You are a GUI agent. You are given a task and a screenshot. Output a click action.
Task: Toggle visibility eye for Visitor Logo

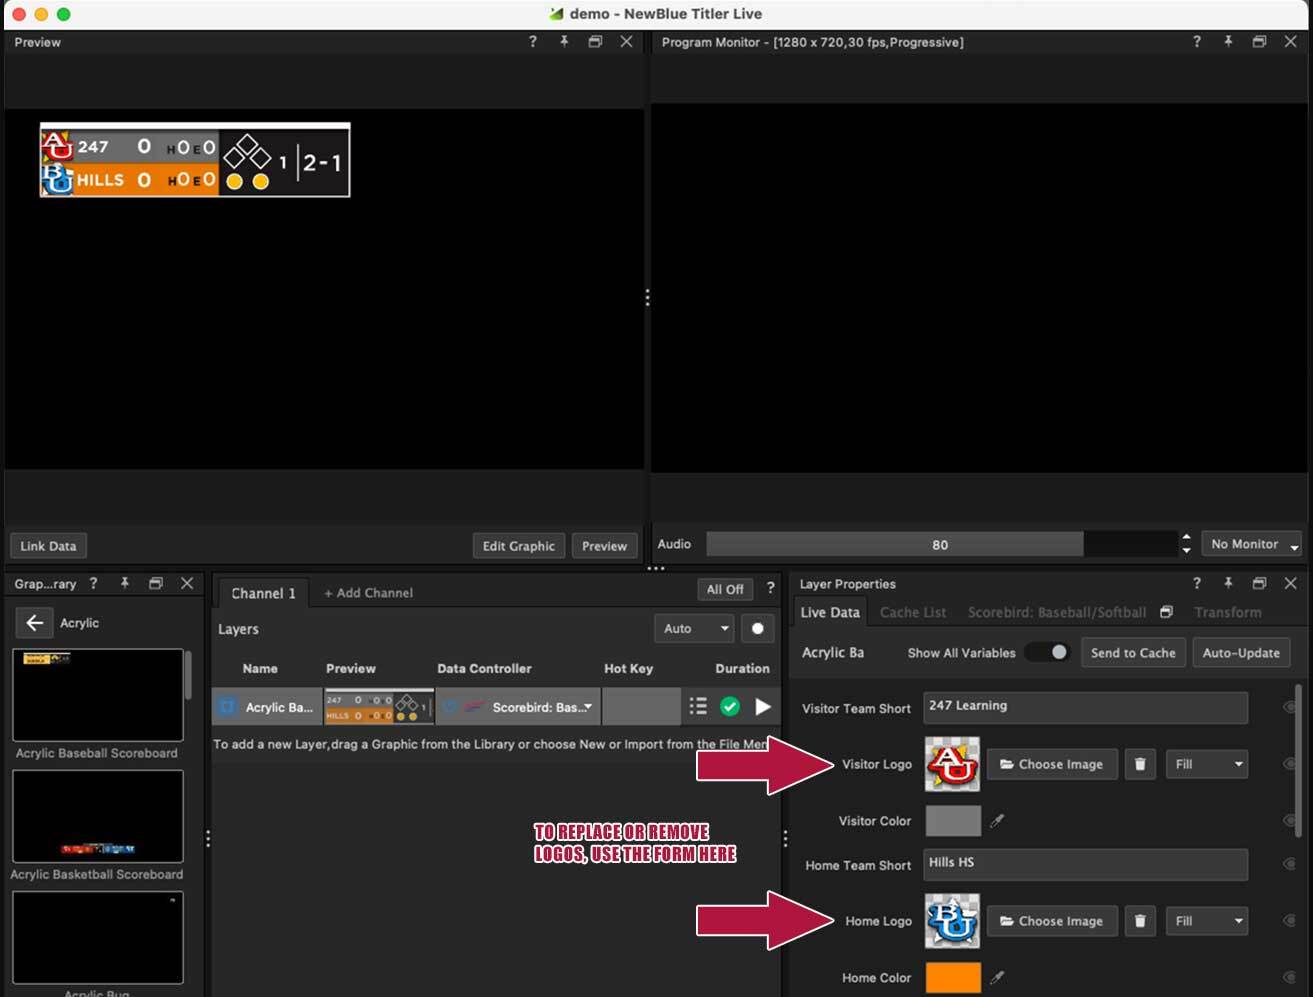click(1290, 764)
